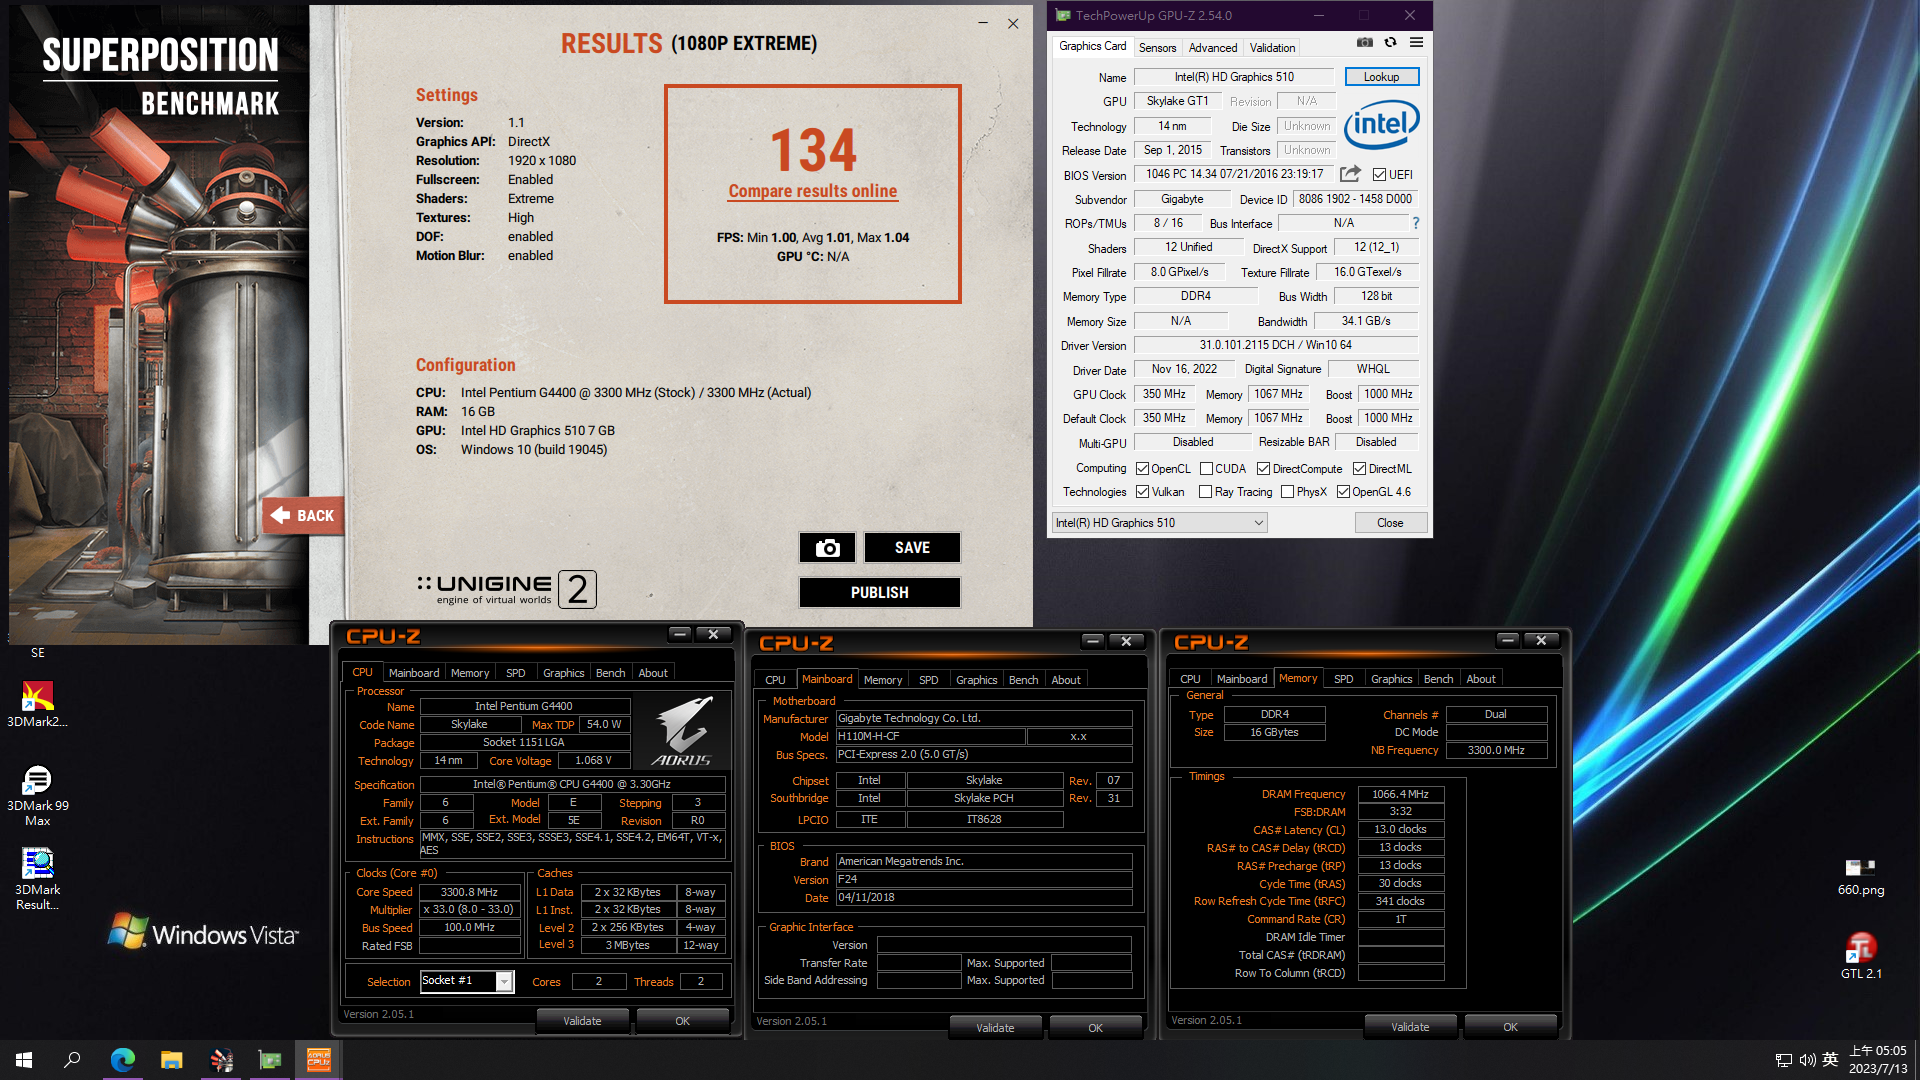Toggle the PhysX checkbox
1920x1080 pixels.
(1287, 491)
